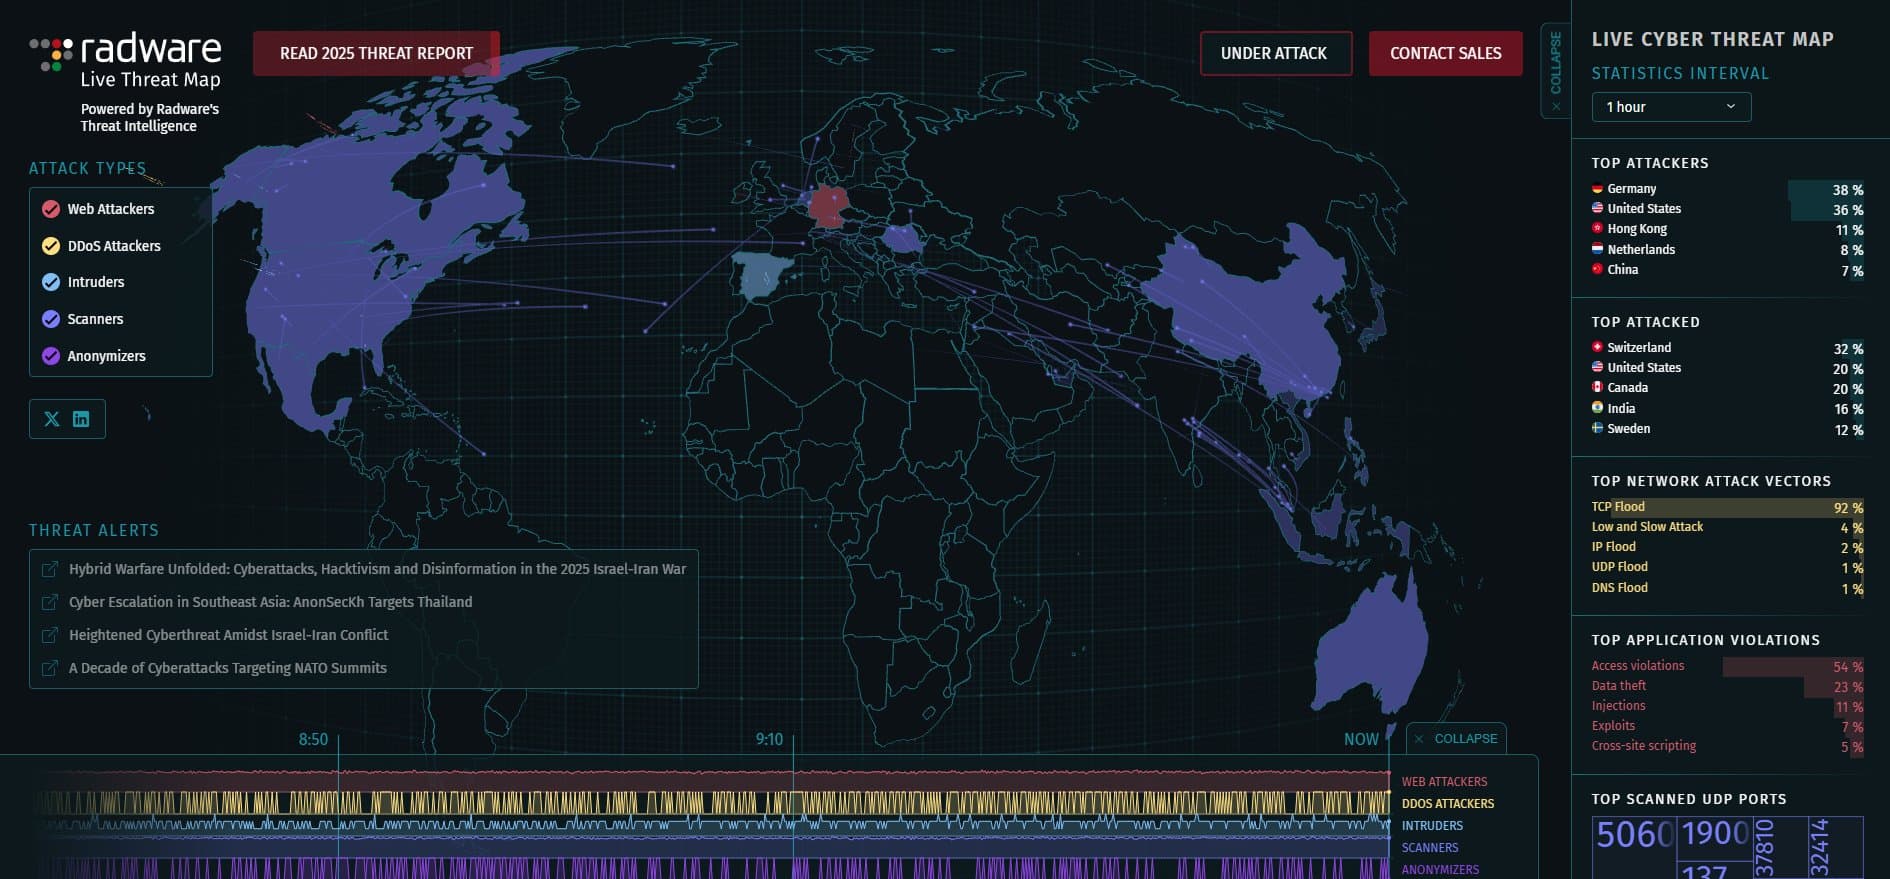Open Heightened Cyberthreat Amidst Israel-Iran Conflict alert
The height and width of the screenshot is (879, 1890).
(x=228, y=635)
